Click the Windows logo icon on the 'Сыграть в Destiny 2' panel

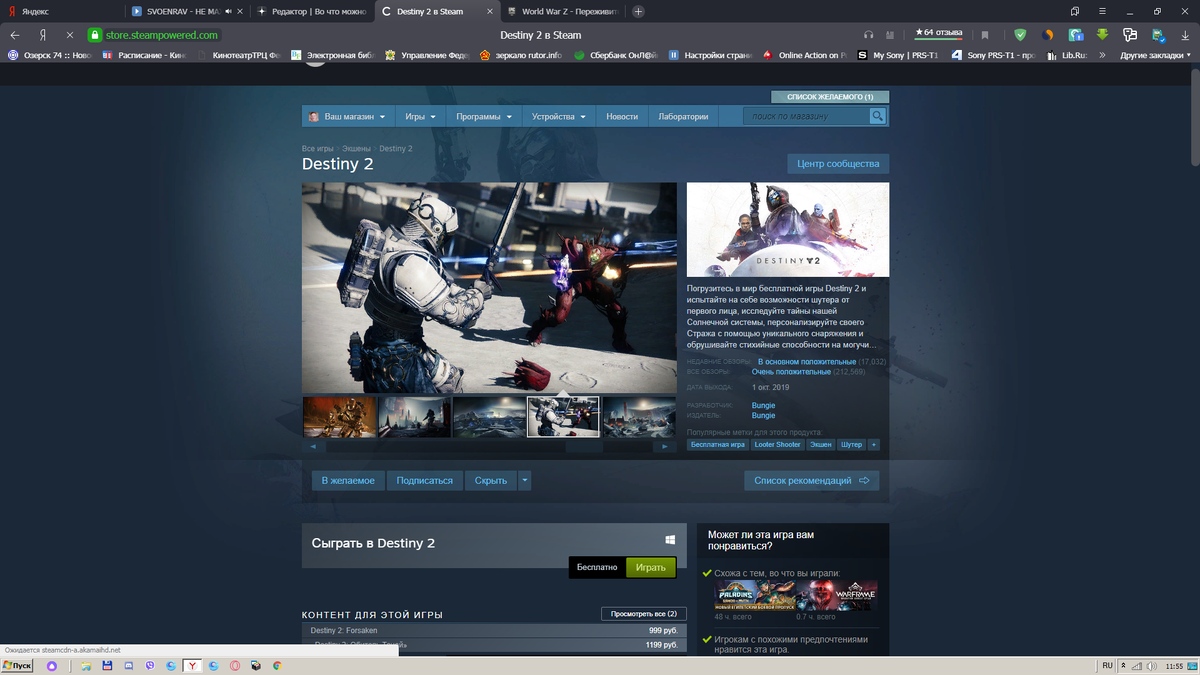(x=670, y=539)
